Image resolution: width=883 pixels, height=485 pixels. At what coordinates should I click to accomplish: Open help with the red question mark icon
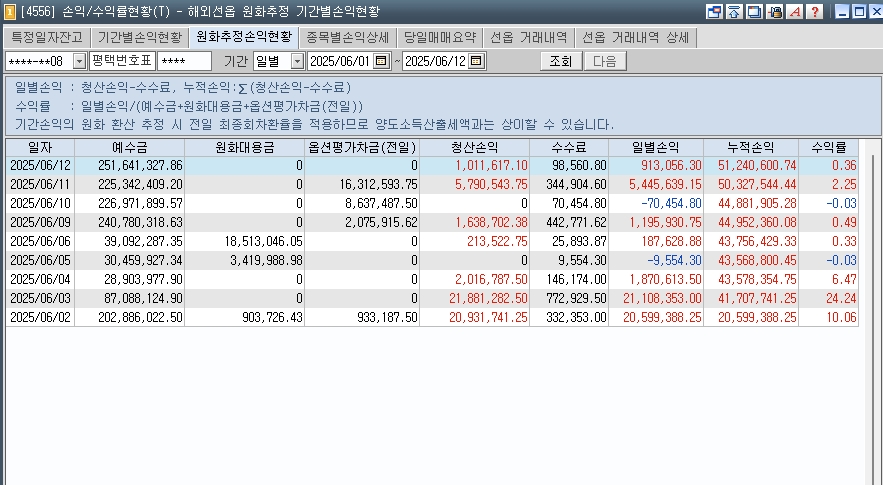pos(814,11)
